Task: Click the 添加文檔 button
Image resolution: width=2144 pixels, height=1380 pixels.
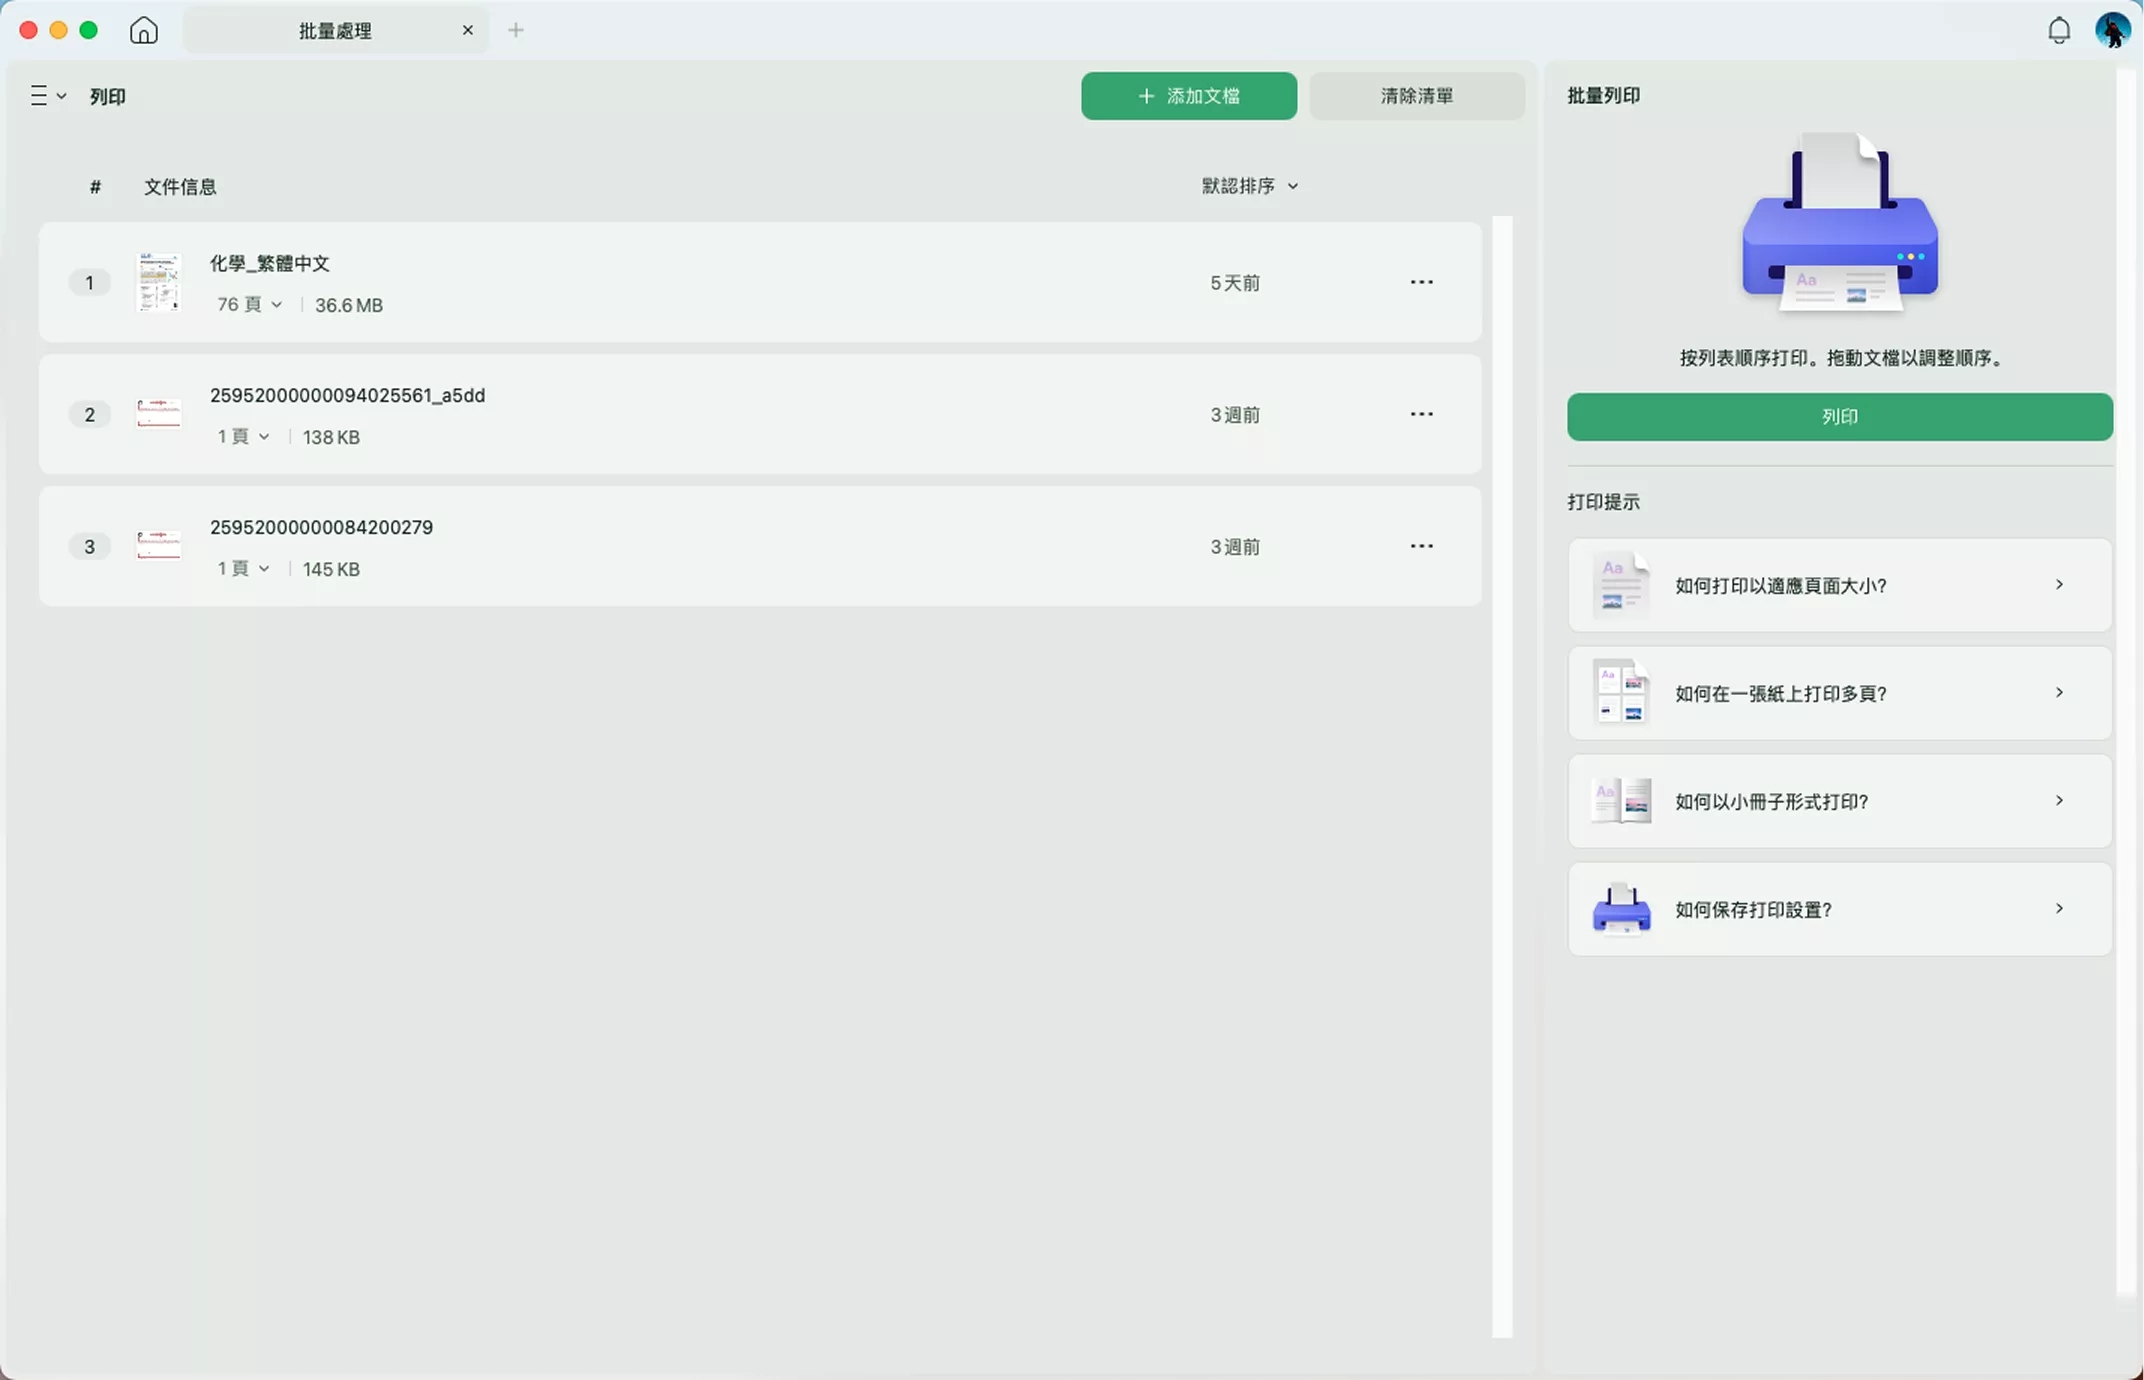Action: point(1189,96)
